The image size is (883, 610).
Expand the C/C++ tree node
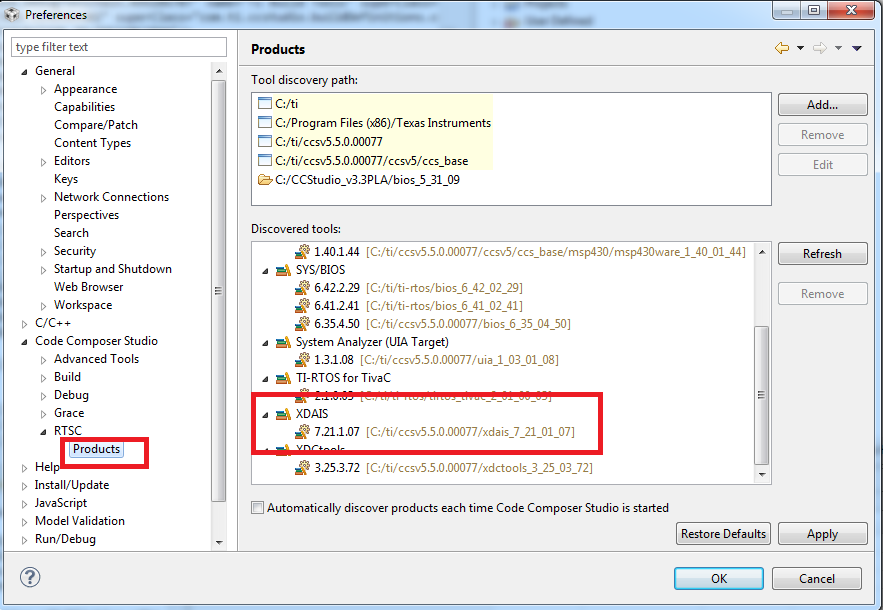(24, 323)
